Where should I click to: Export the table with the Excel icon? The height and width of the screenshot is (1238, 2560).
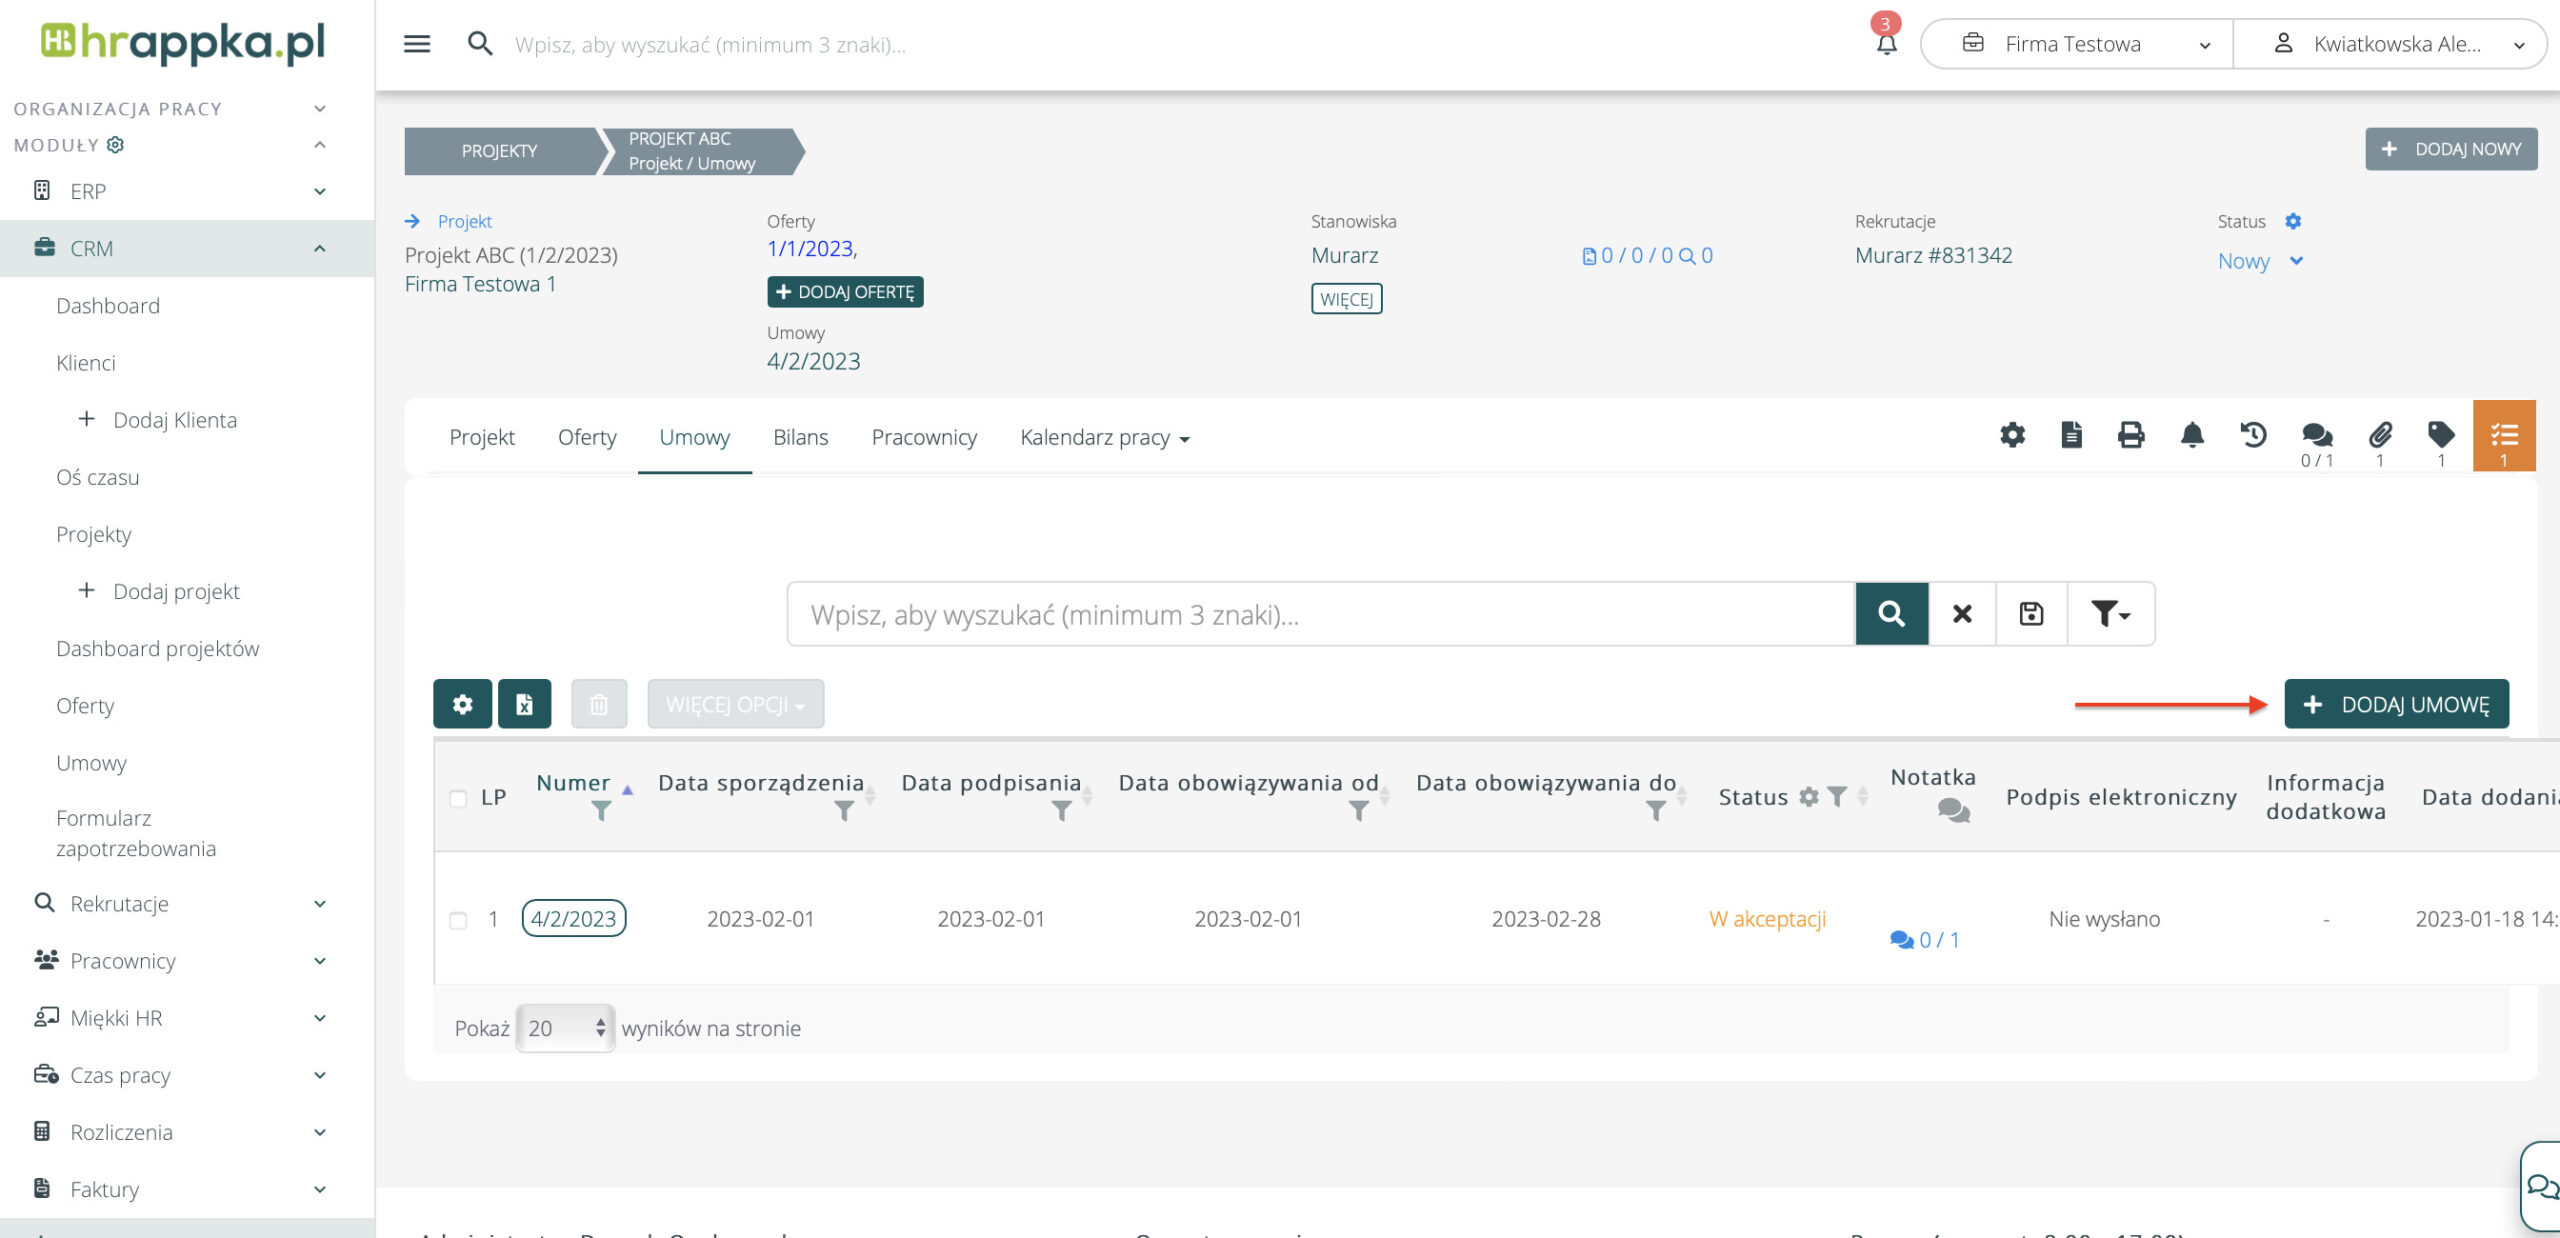pos(524,704)
